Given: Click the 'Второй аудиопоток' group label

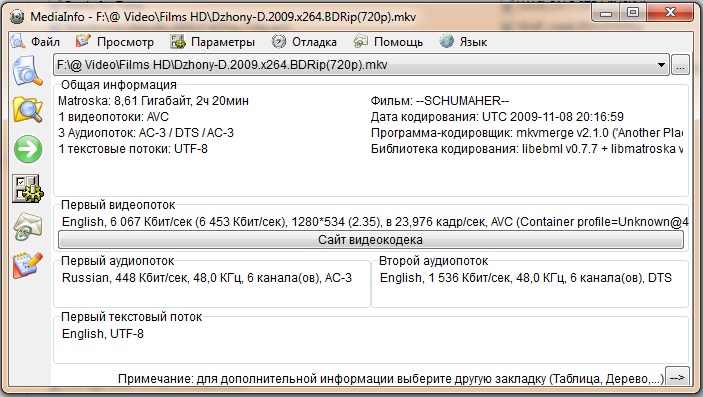Looking at the screenshot, I should (434, 261).
